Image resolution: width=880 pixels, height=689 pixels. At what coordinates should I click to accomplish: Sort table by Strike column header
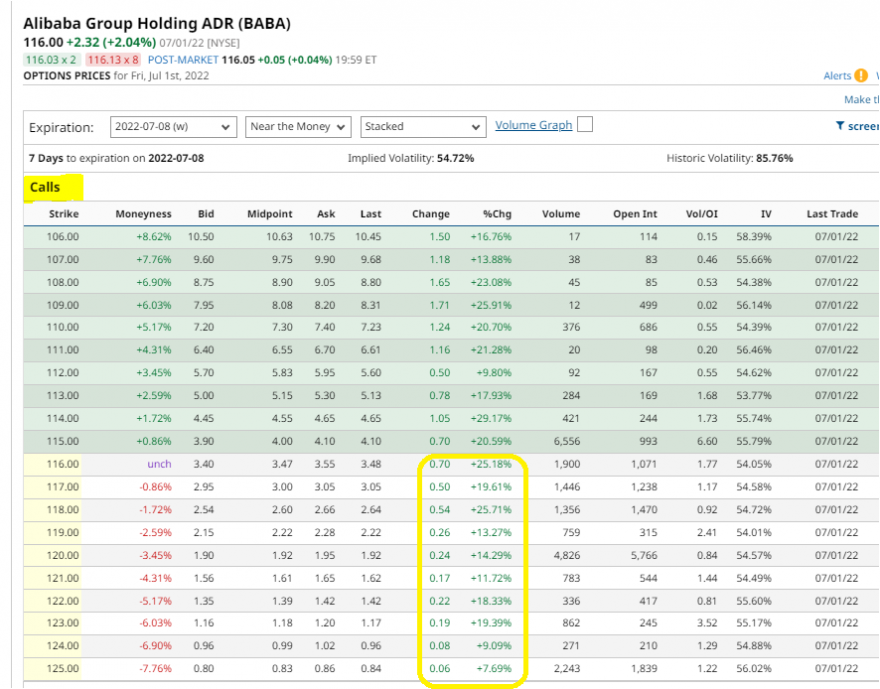click(x=64, y=214)
